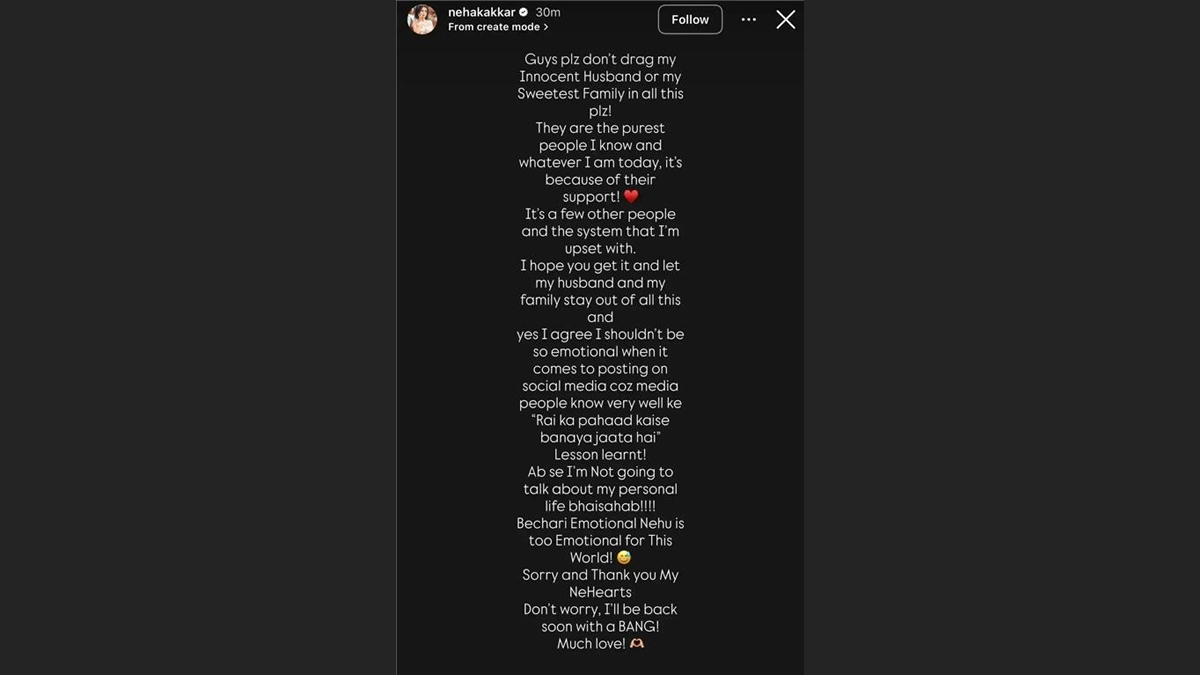The width and height of the screenshot is (1200, 675).
Task: Tap the 'Sorry and Thank you My' line
Action: 600,575
